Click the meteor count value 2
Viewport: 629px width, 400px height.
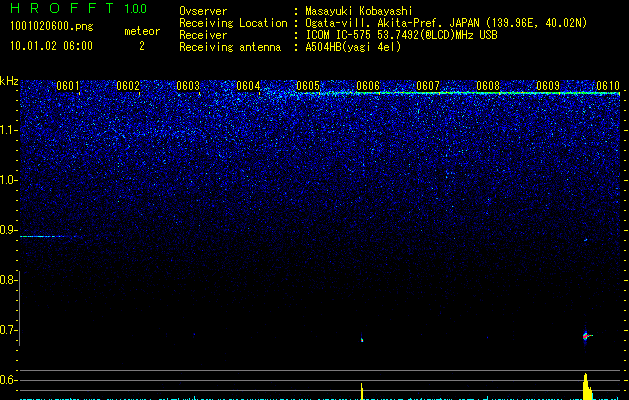pyautogui.click(x=142, y=46)
